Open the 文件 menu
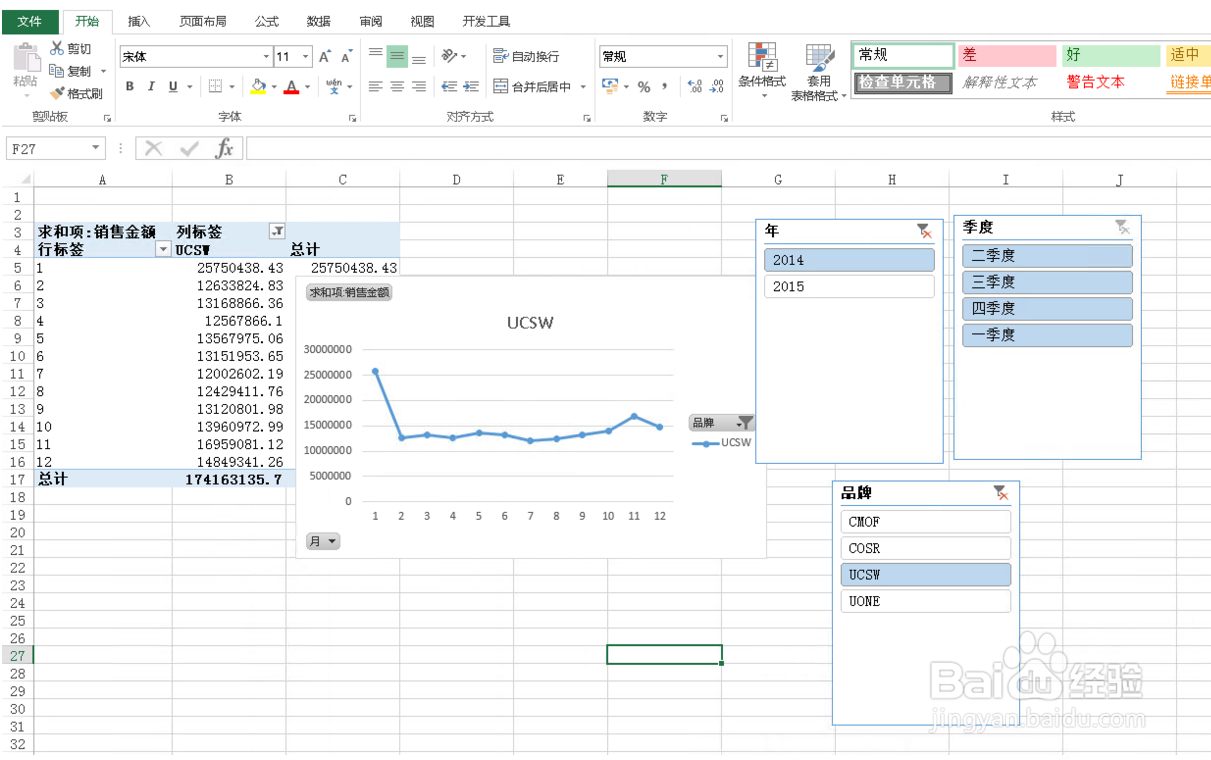Viewport: 1211px width, 760px height. (x=30, y=21)
